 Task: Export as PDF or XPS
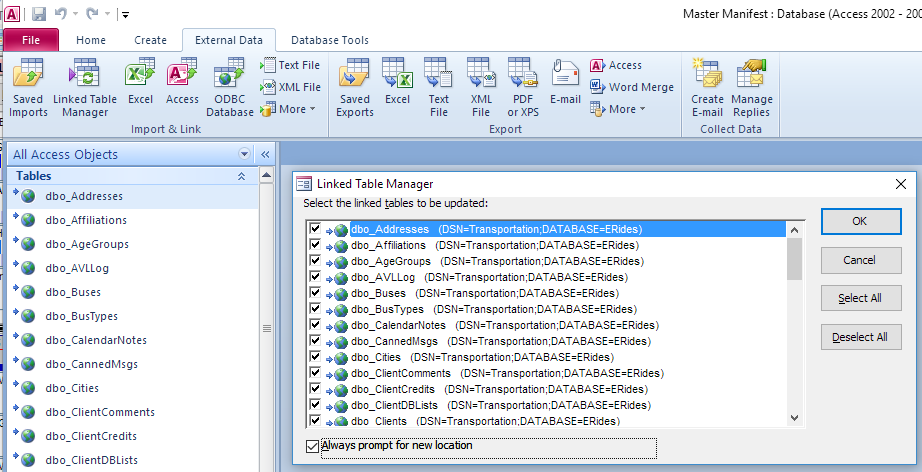point(523,88)
